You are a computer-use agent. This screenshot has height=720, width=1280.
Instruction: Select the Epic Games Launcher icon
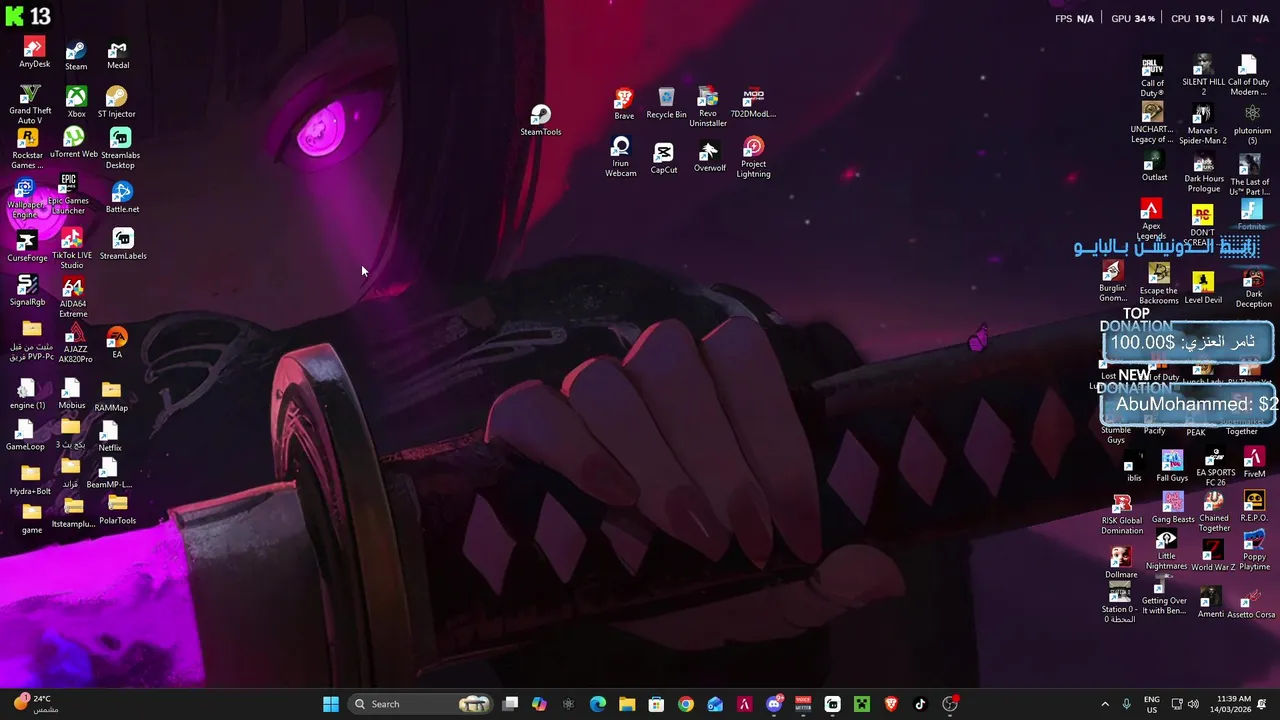coord(68,195)
